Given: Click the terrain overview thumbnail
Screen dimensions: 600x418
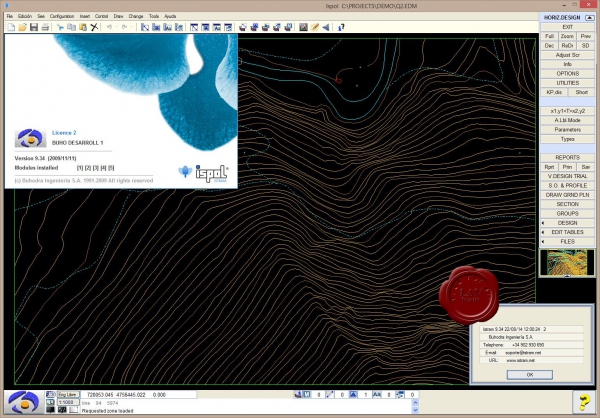Looking at the screenshot, I should pos(567,263).
